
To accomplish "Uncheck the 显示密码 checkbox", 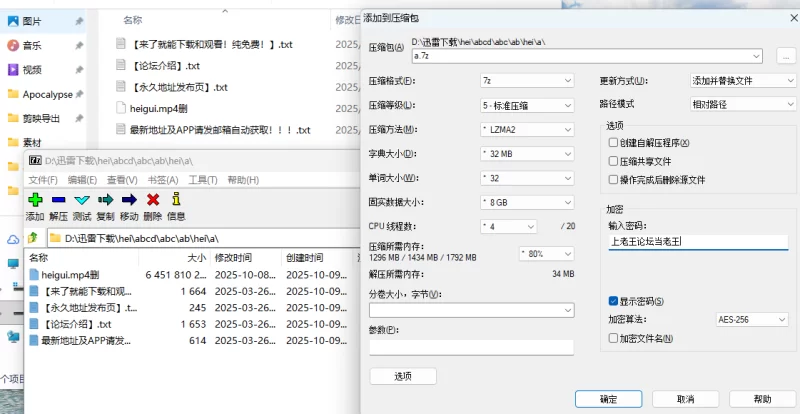I will coord(613,301).
